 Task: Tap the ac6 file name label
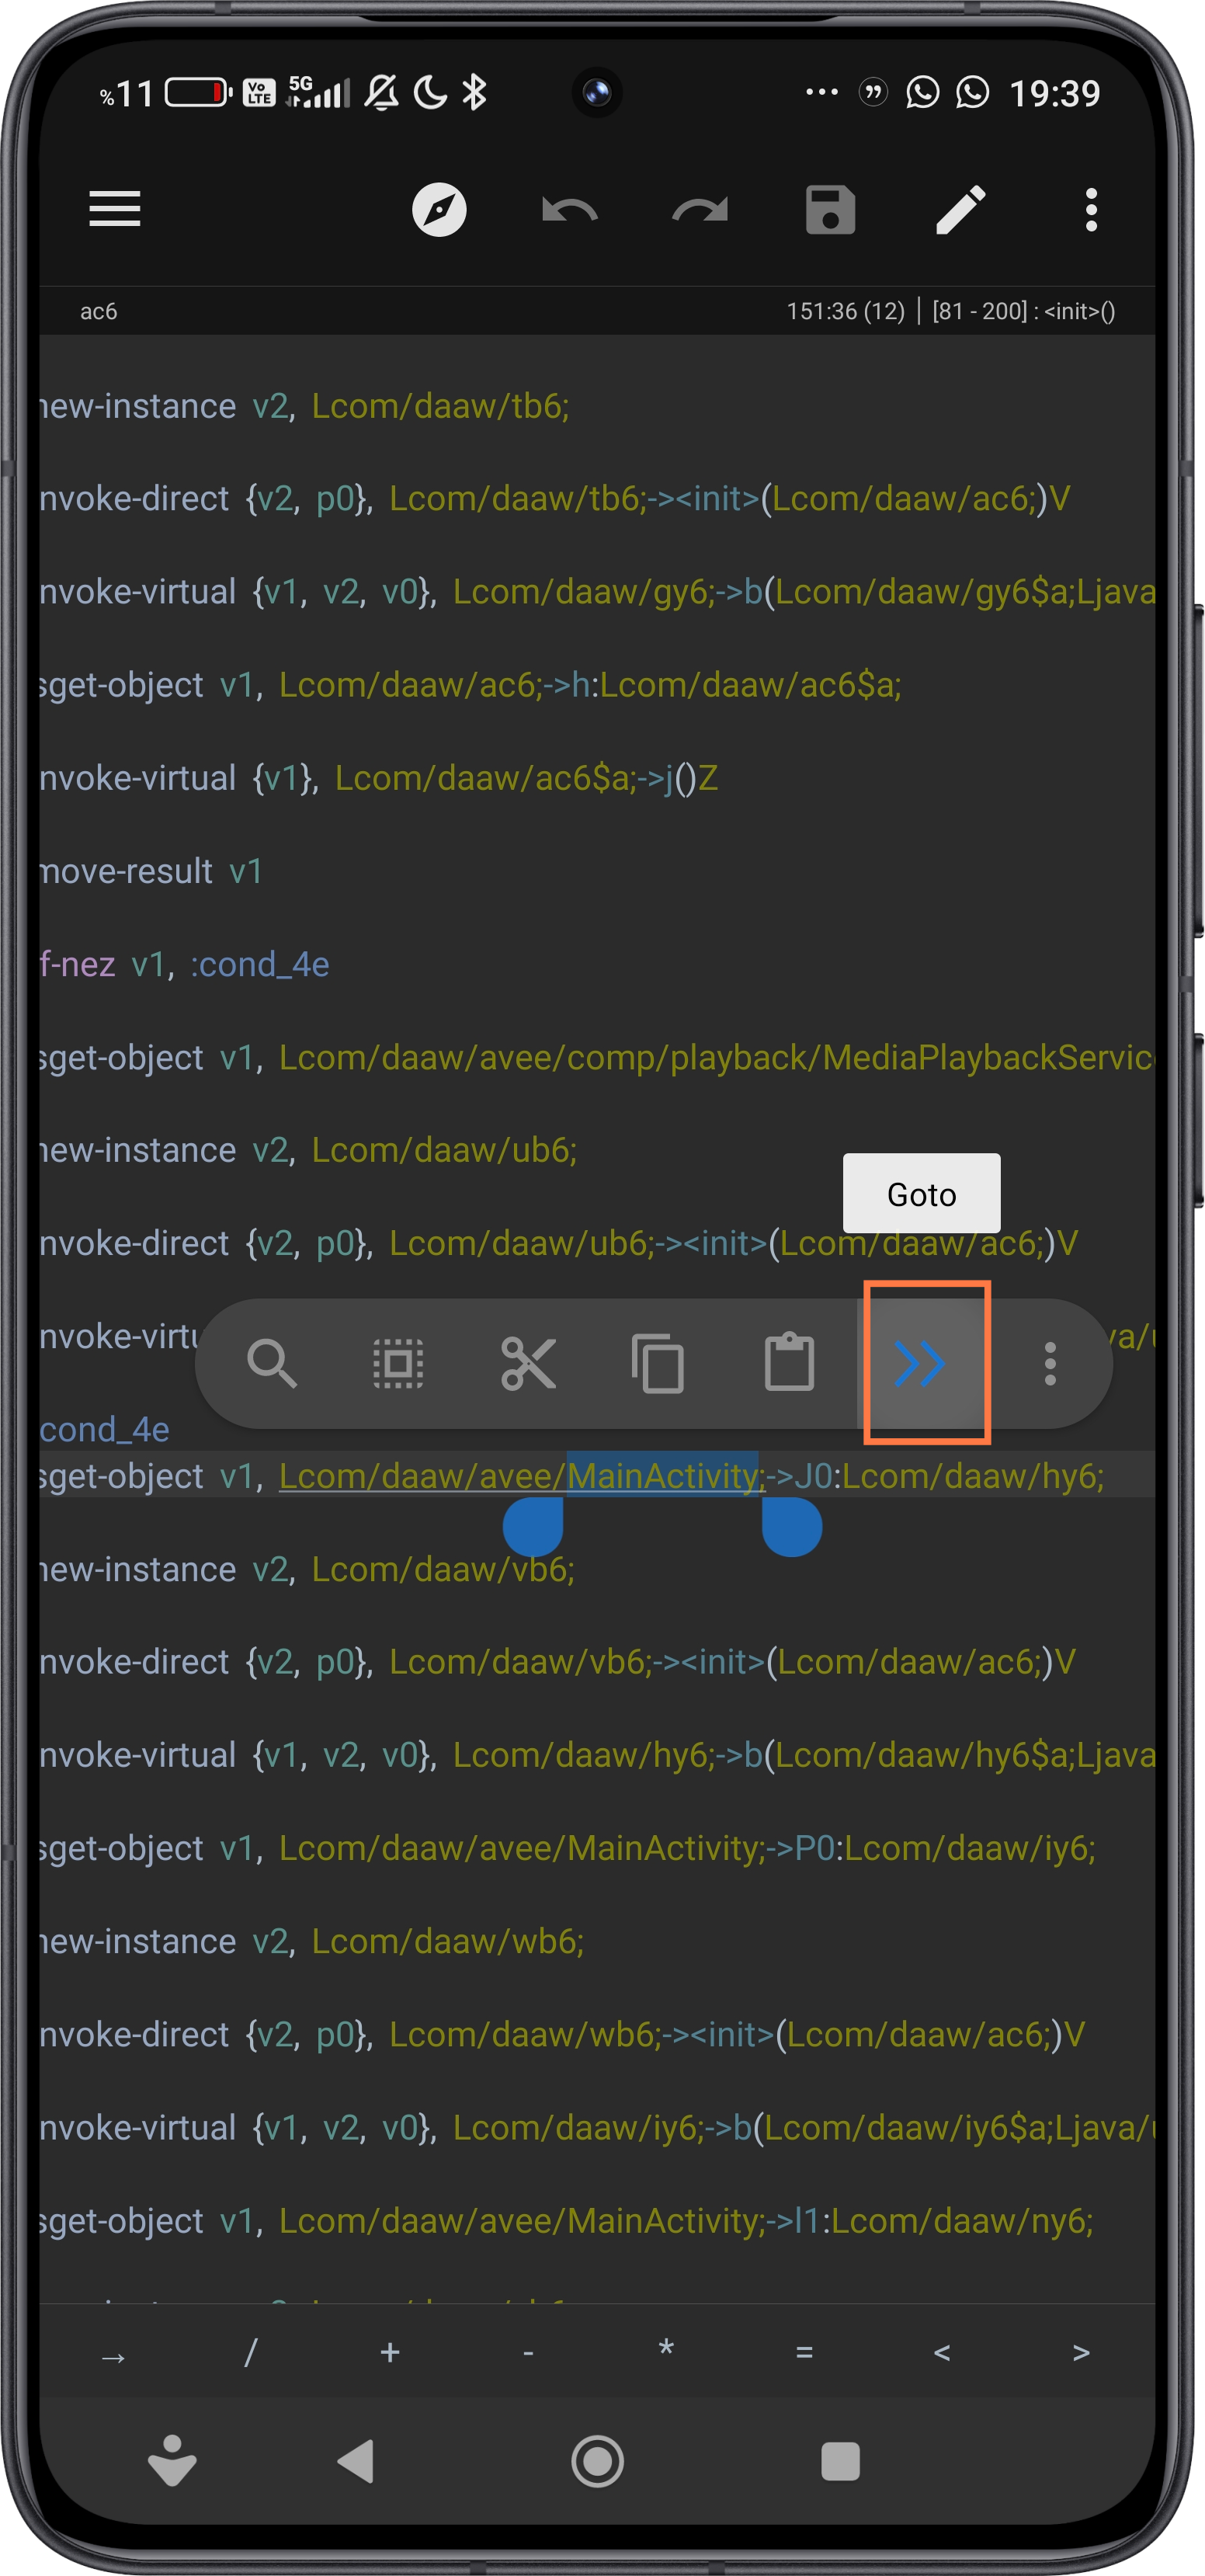point(98,312)
